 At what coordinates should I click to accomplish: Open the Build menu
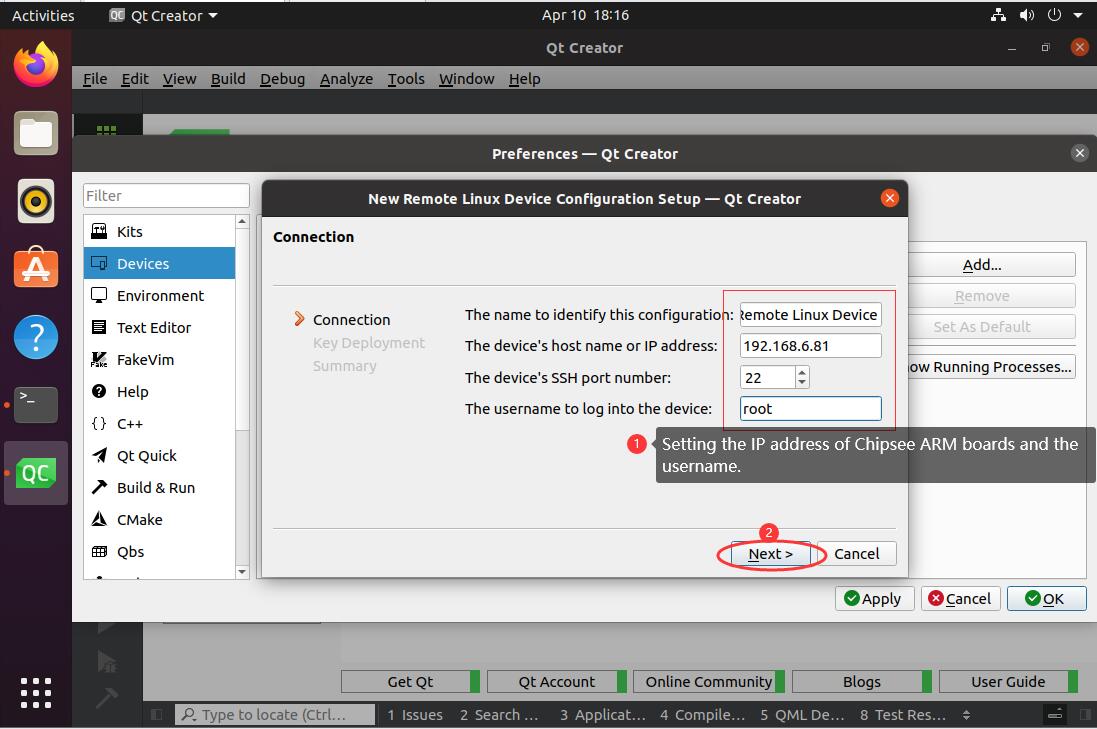coord(228,79)
